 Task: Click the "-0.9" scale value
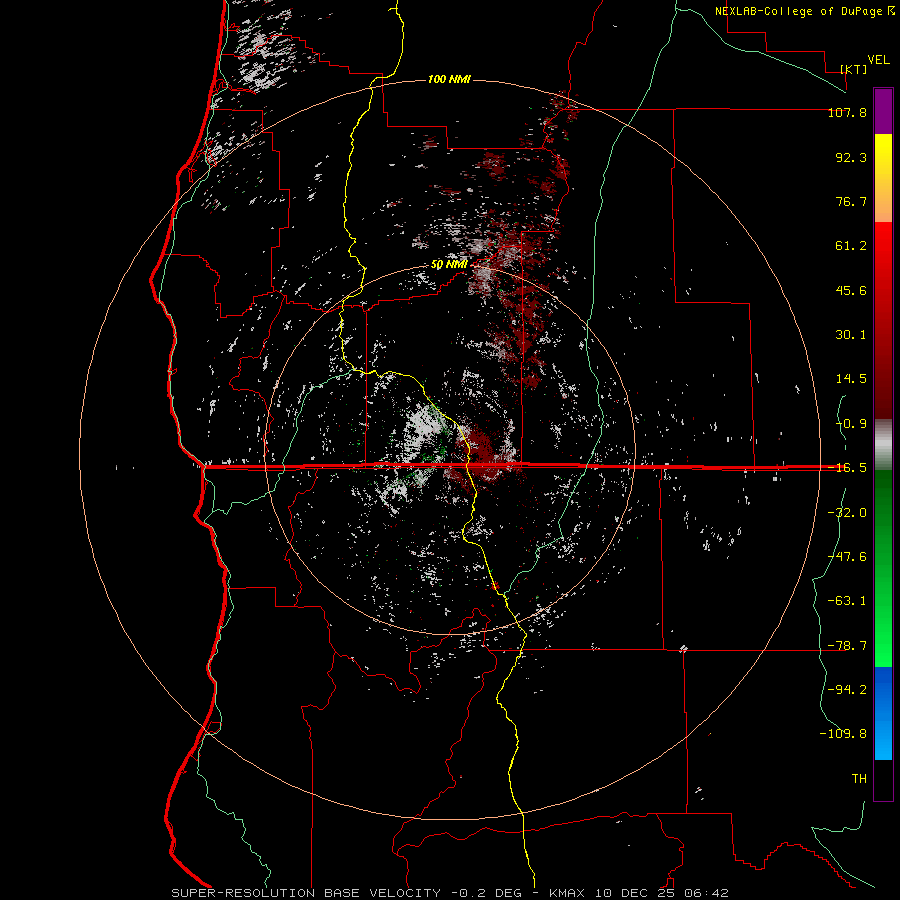pos(851,424)
